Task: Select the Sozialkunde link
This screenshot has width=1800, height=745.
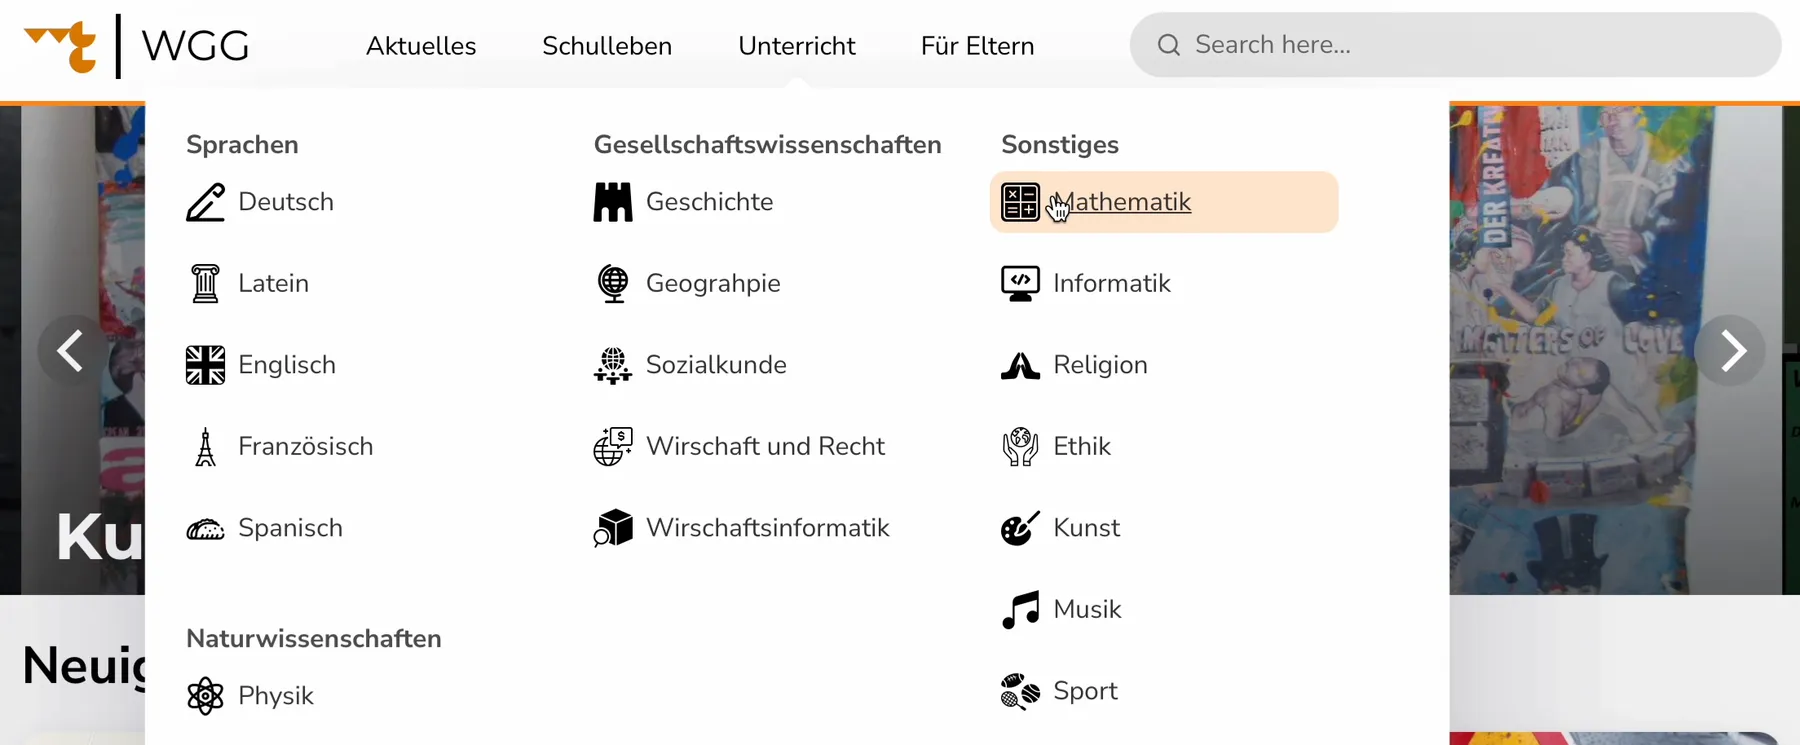Action: [x=717, y=364]
